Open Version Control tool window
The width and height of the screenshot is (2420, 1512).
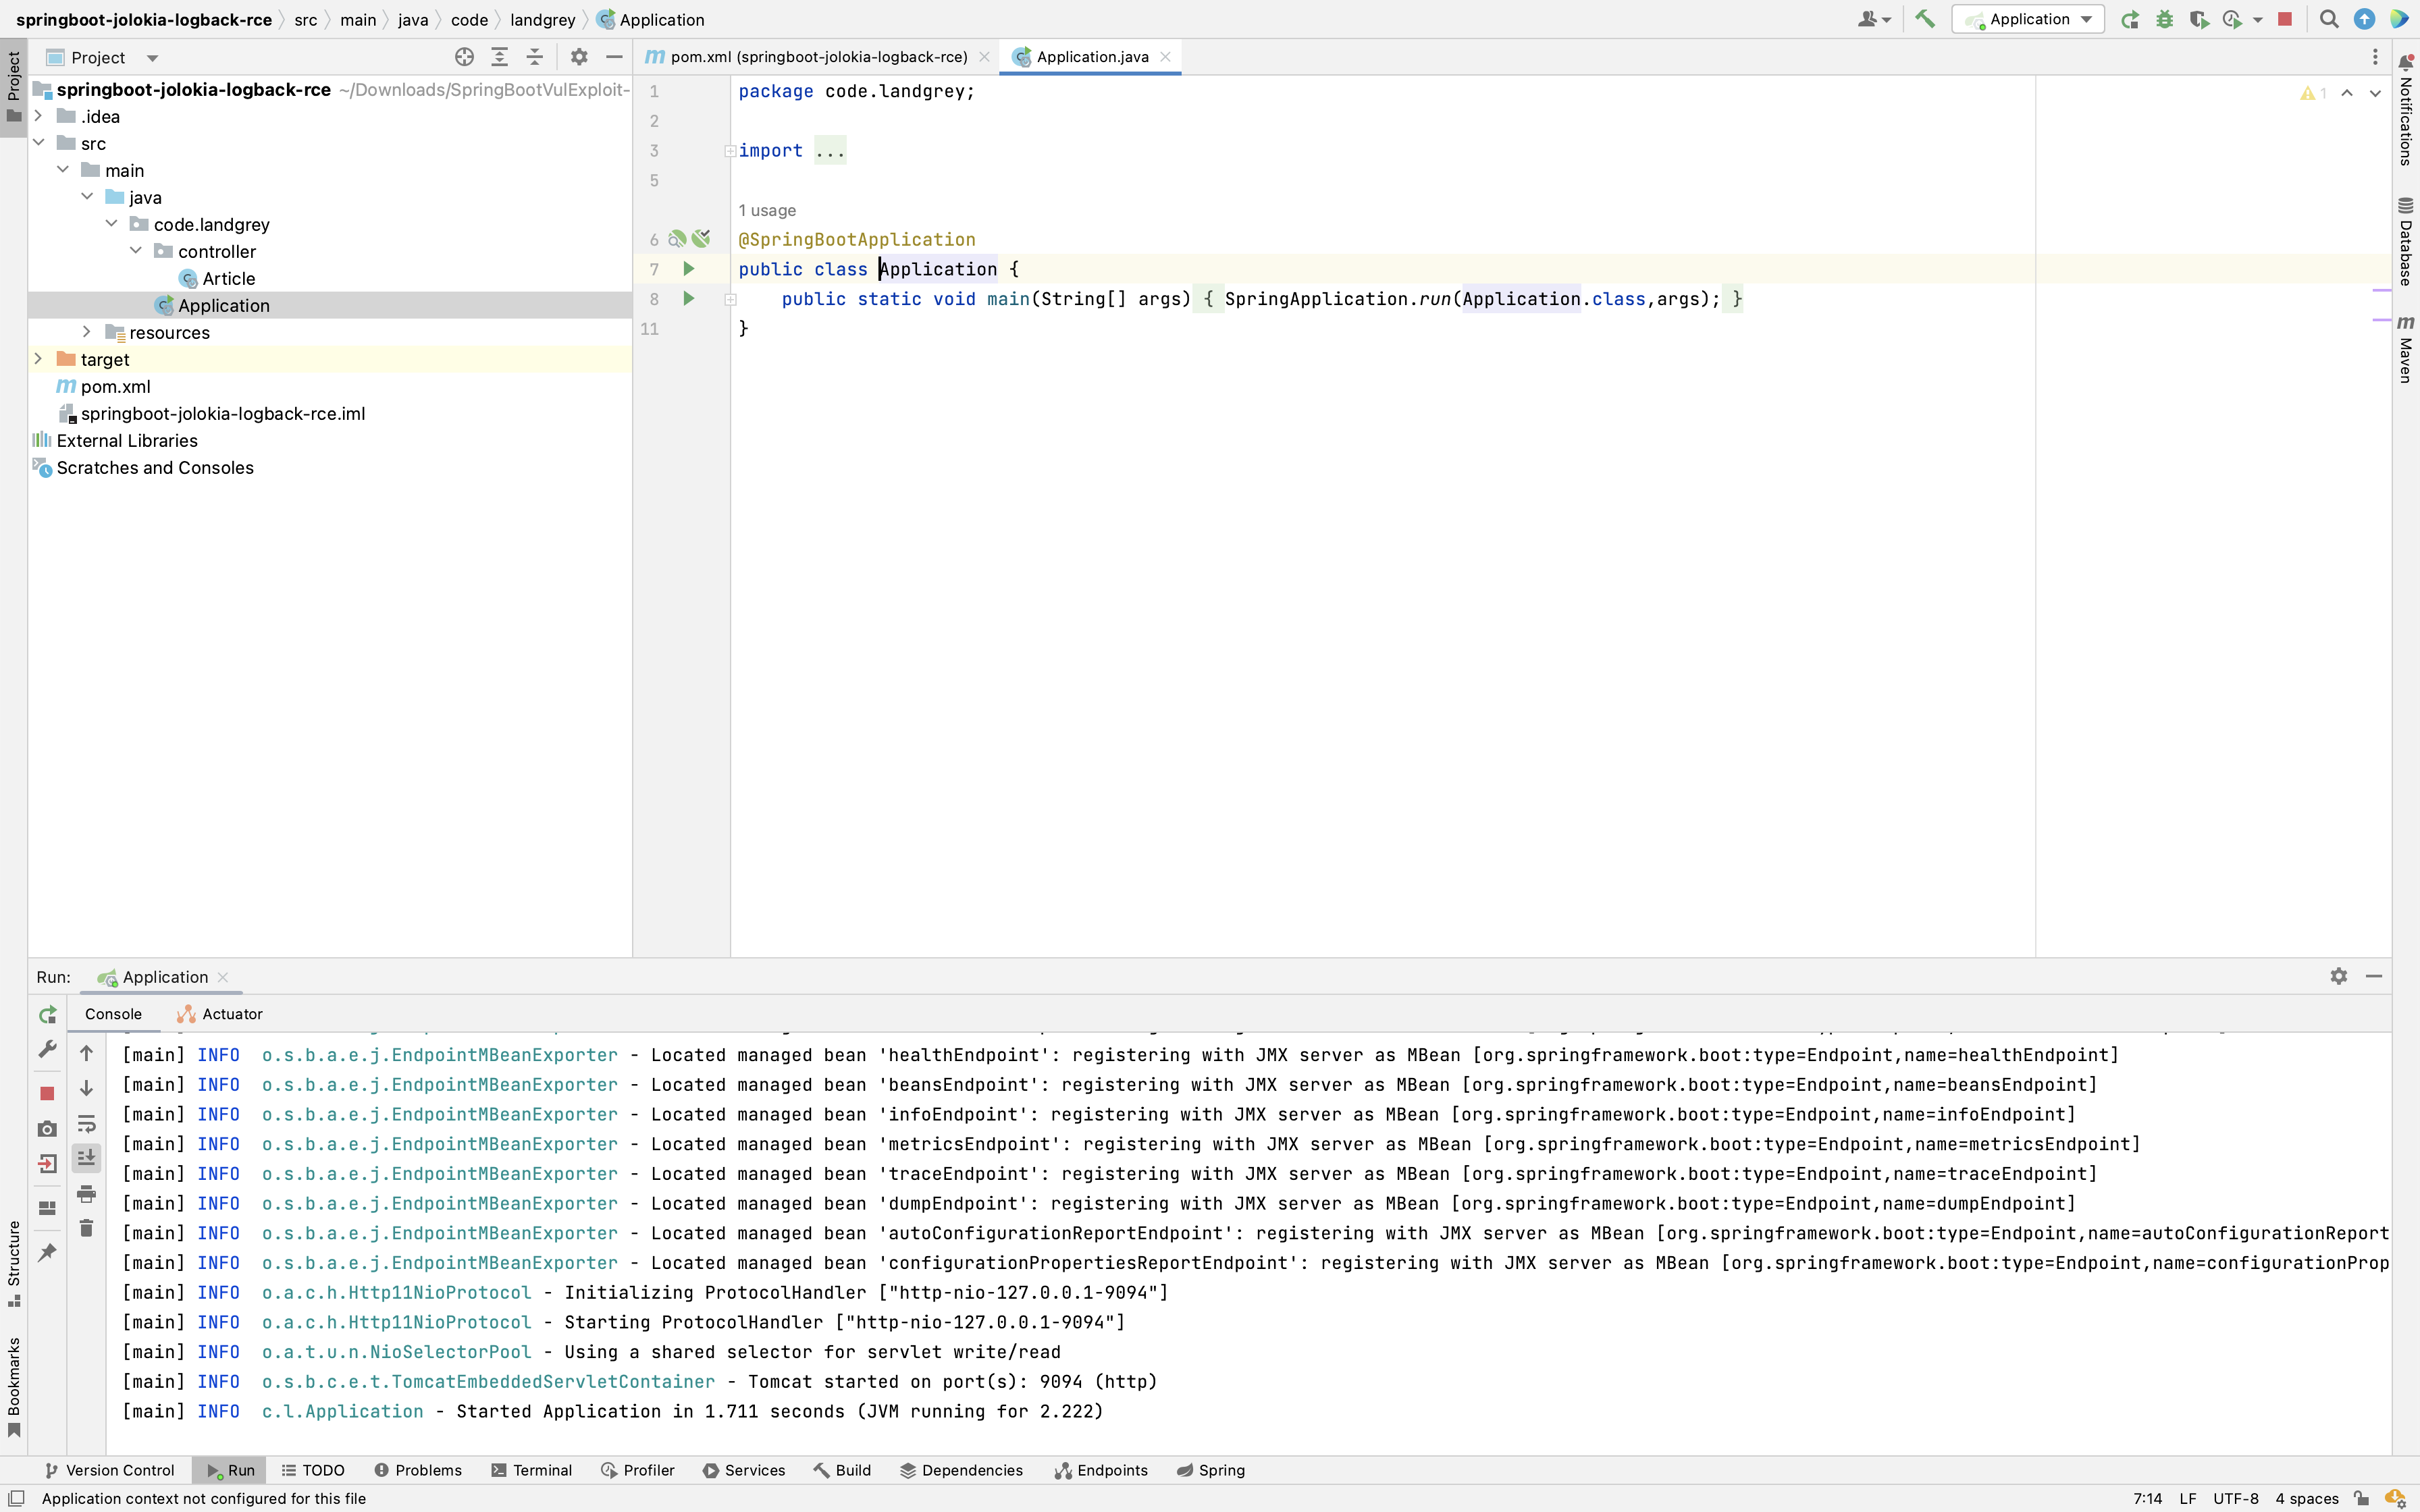[x=109, y=1470]
